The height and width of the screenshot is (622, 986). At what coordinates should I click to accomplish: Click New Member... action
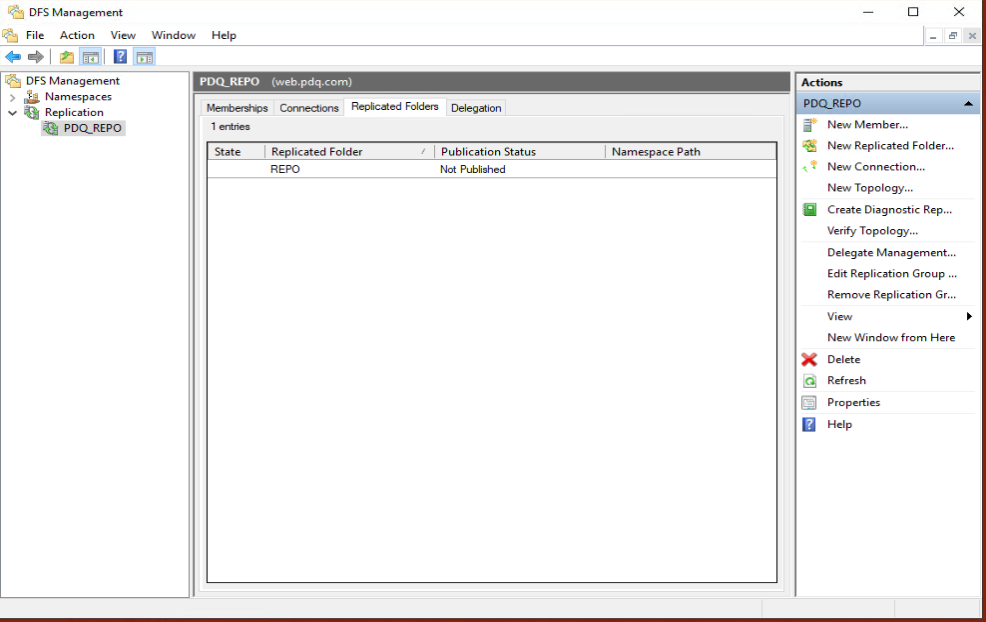[867, 125]
